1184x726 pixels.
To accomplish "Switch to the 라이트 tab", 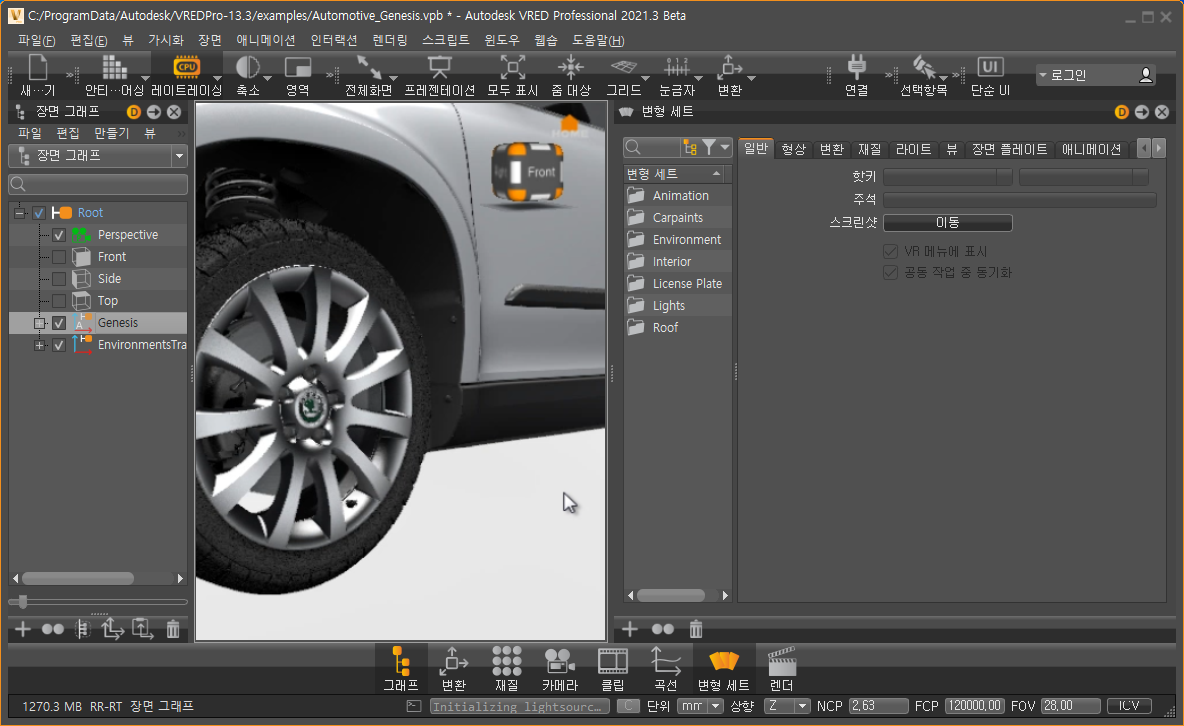I will click(913, 149).
